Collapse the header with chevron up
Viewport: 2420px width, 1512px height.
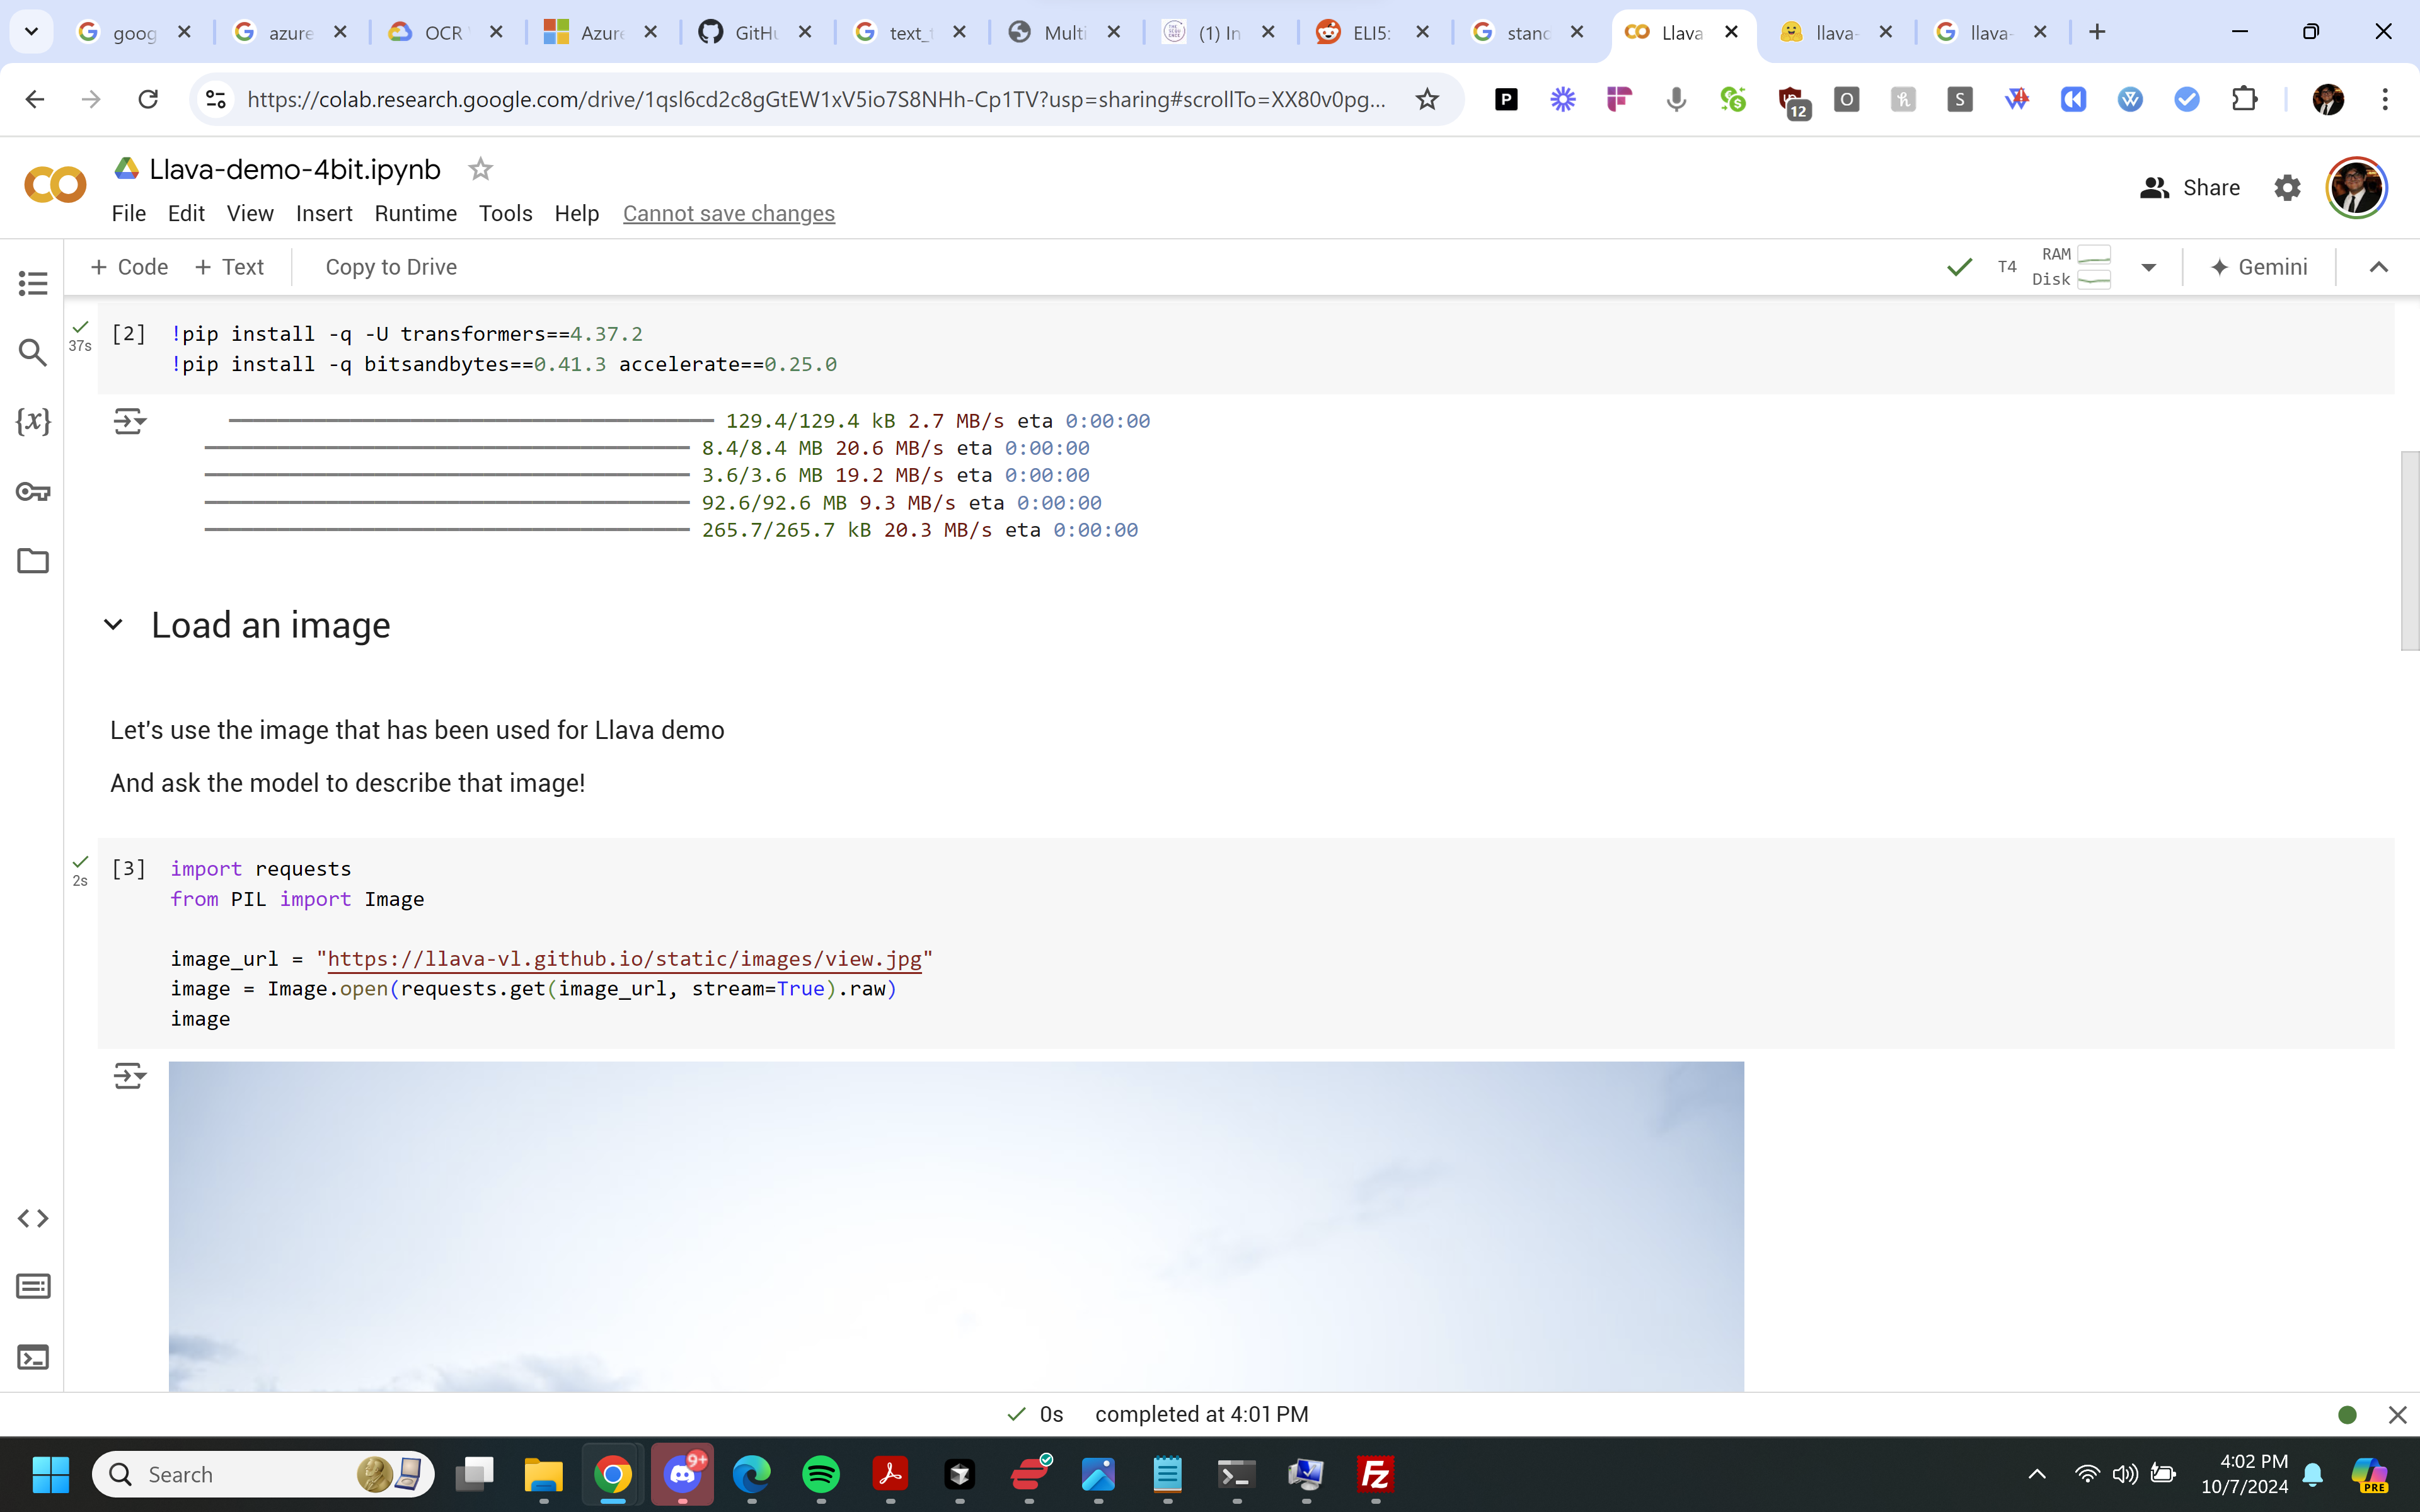[x=2378, y=267]
